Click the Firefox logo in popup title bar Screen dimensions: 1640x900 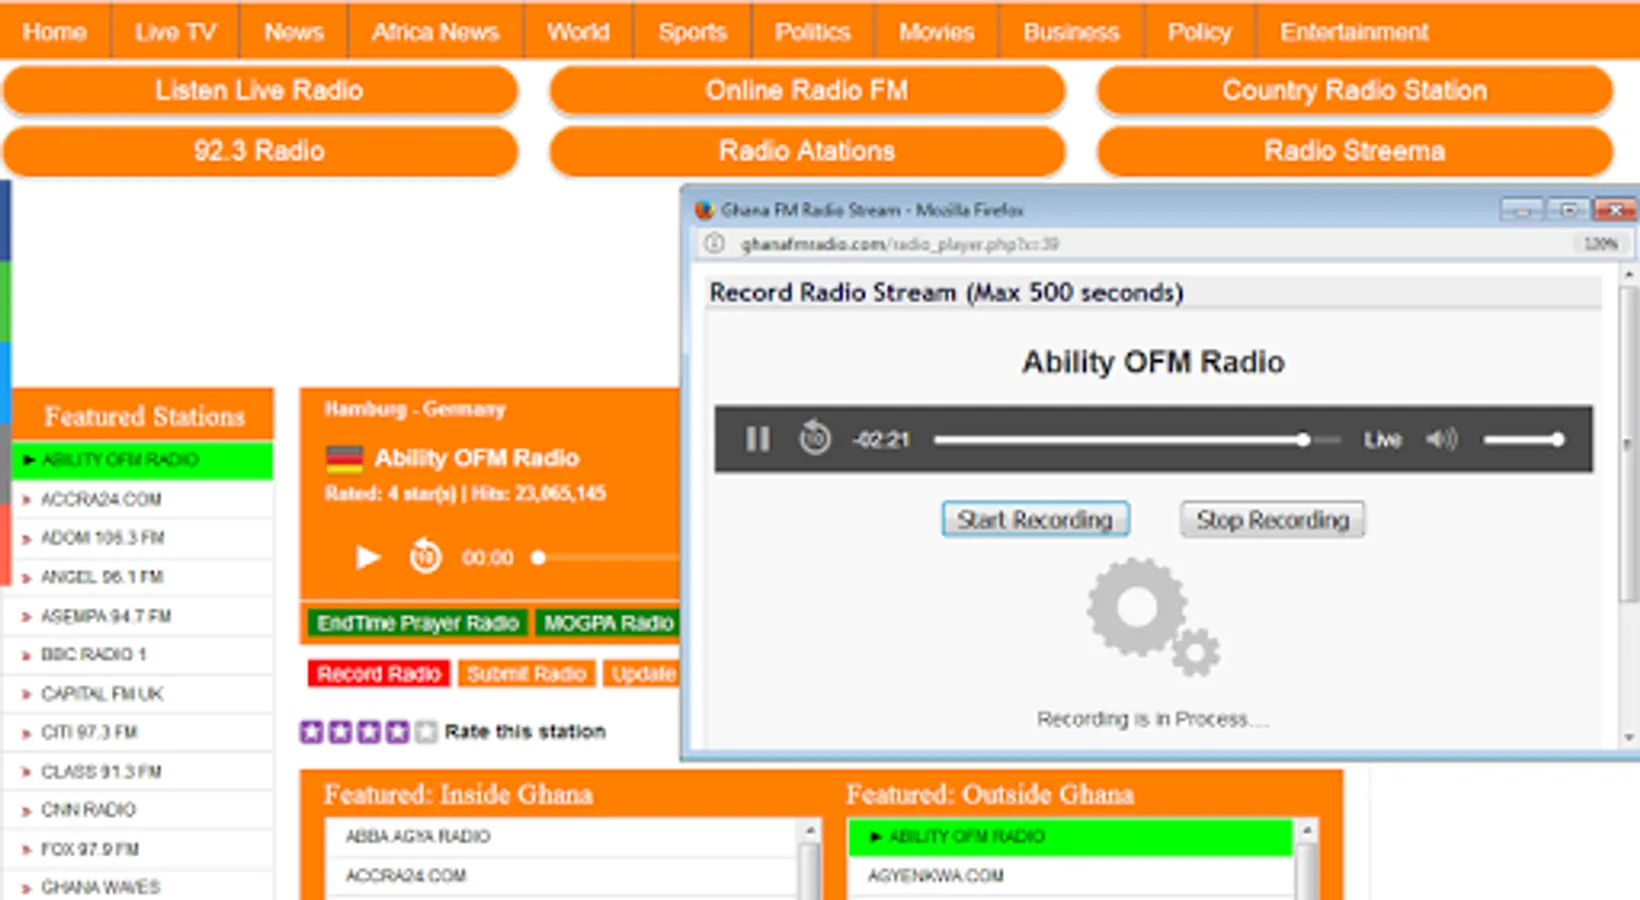(x=704, y=210)
